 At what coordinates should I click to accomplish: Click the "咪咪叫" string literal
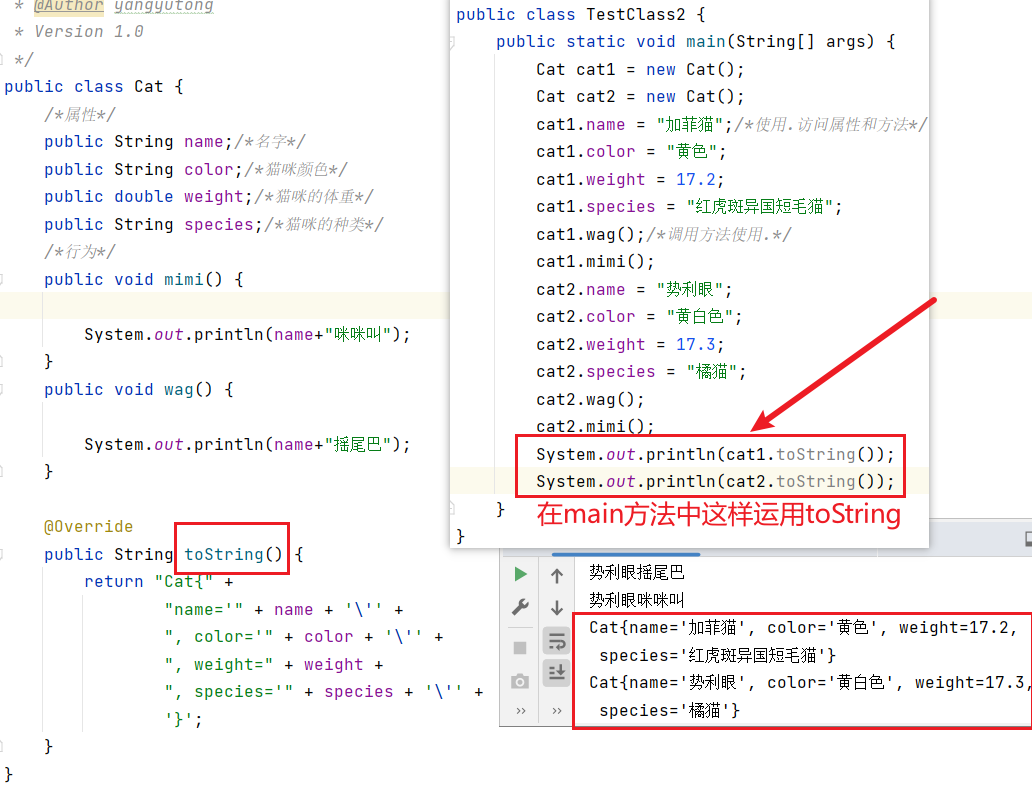[358, 334]
